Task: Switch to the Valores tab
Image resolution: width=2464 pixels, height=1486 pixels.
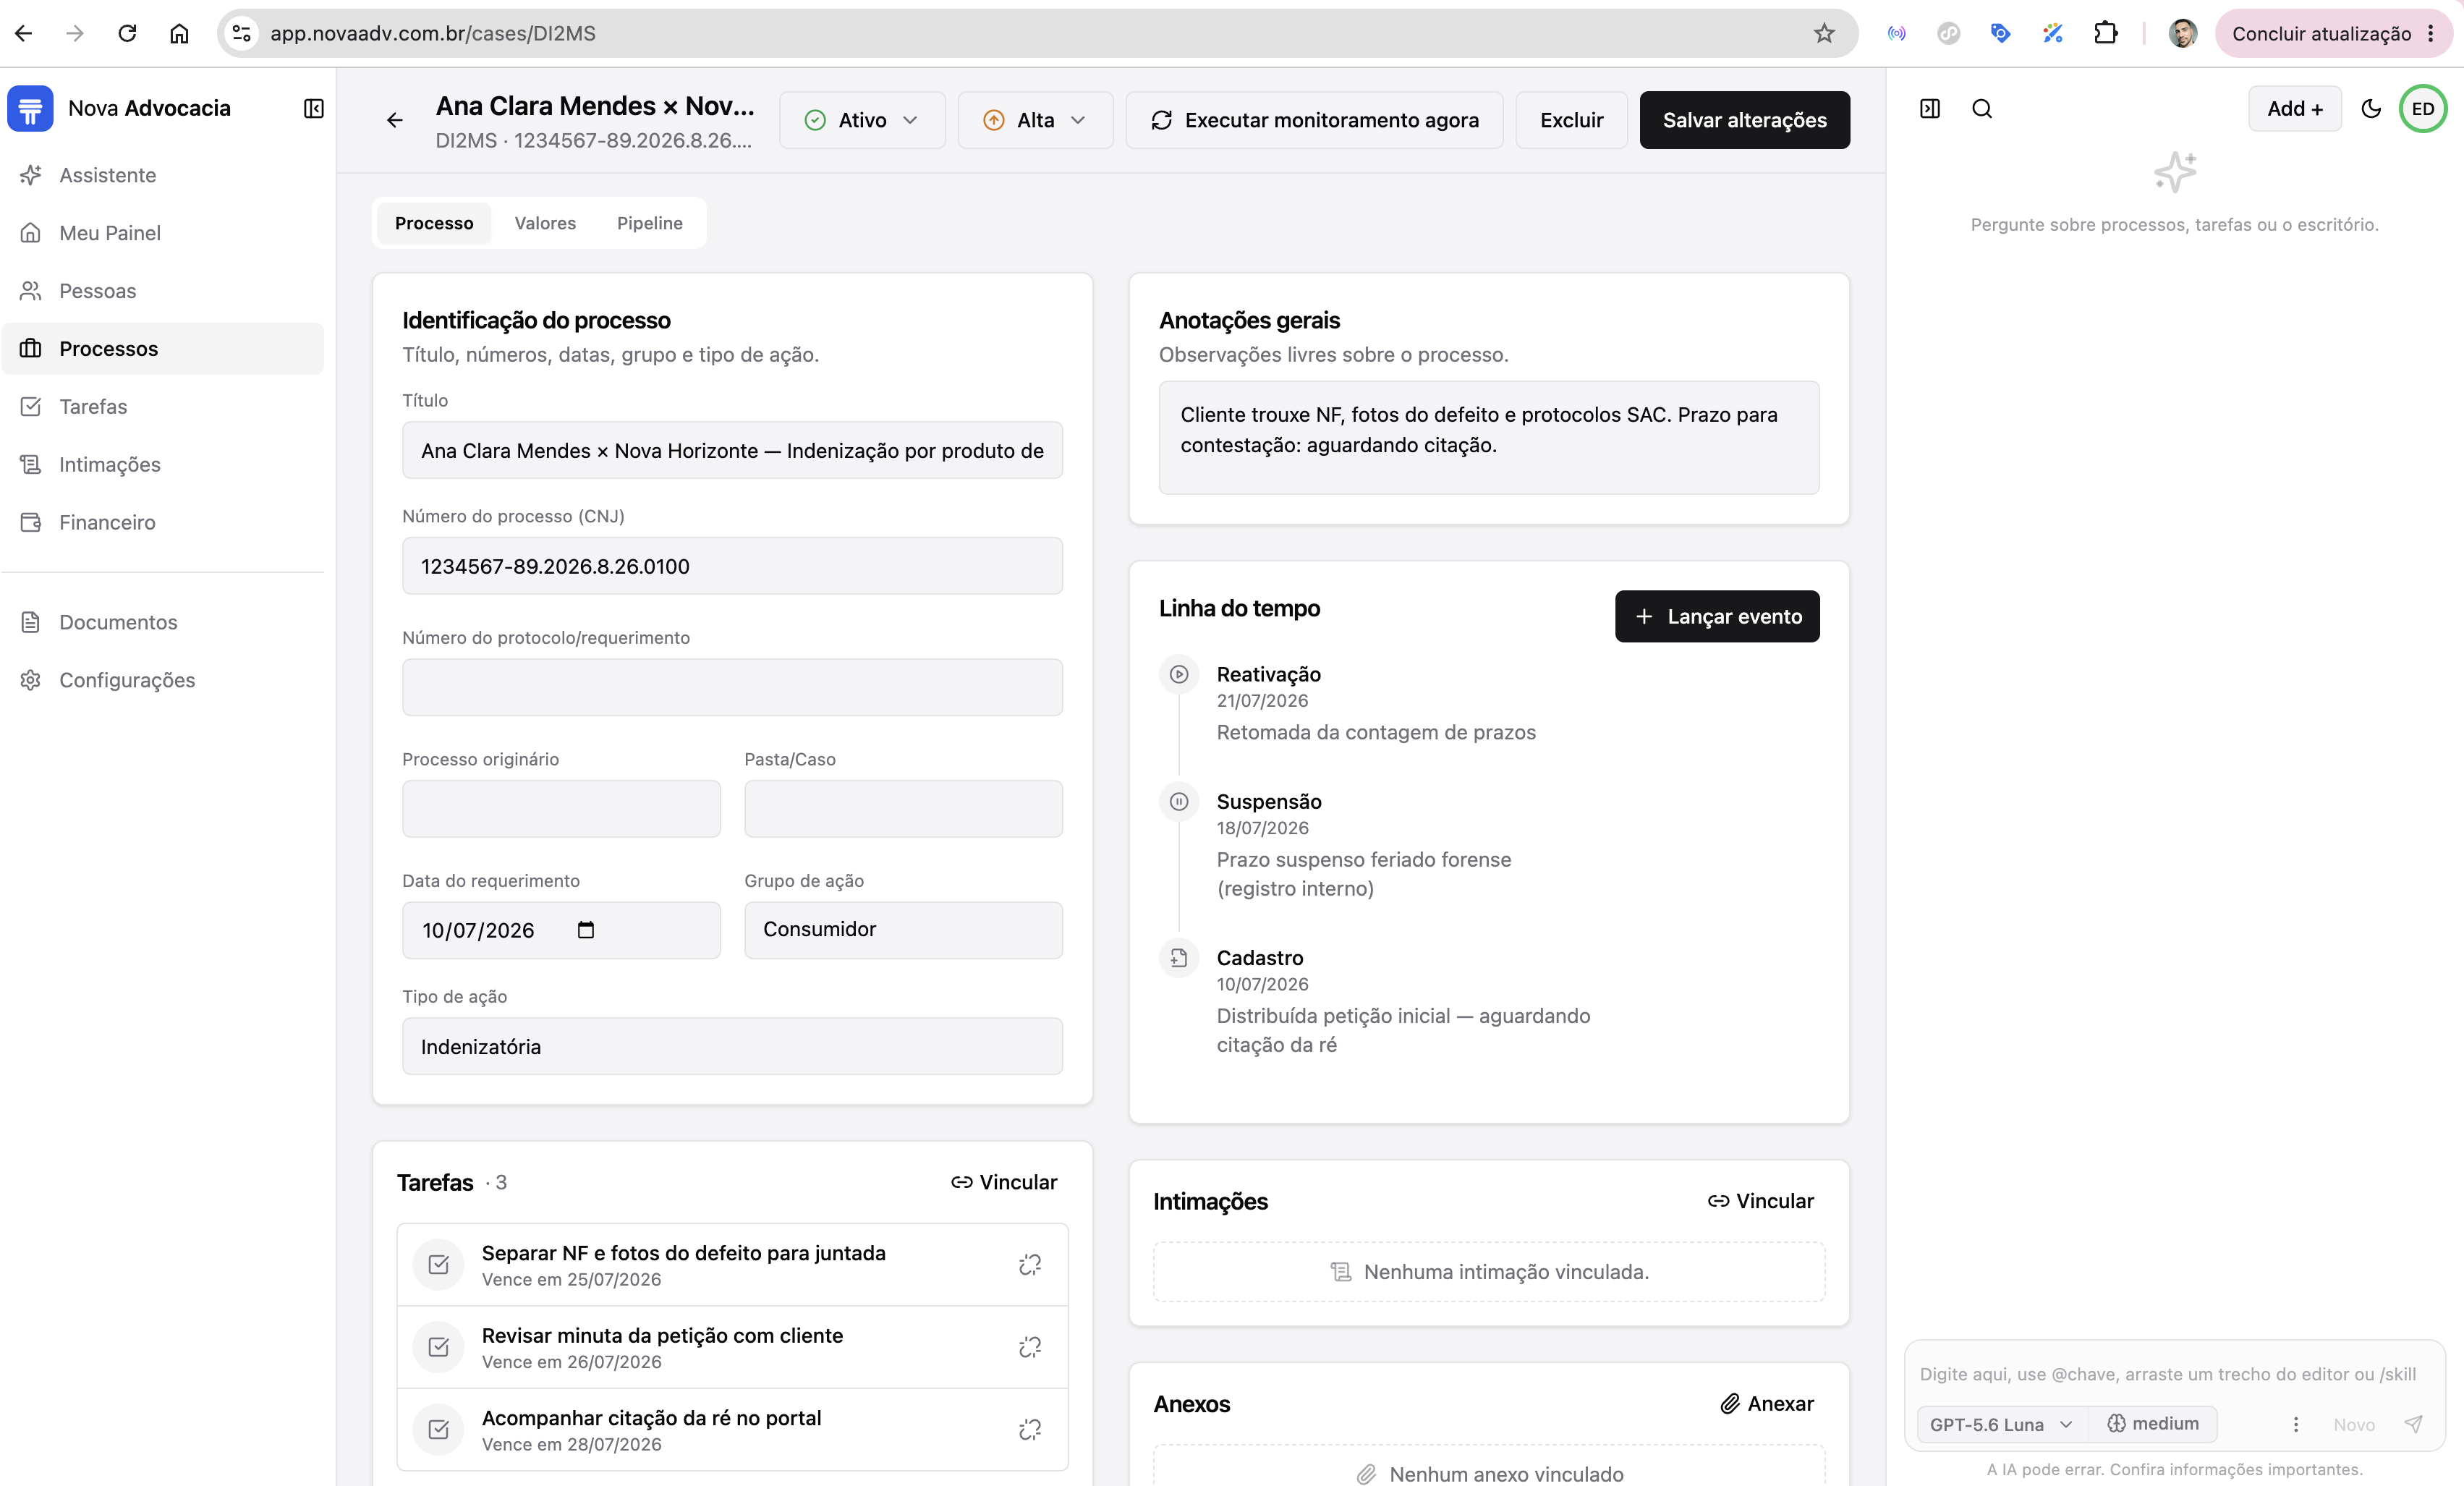Action: pos(545,223)
